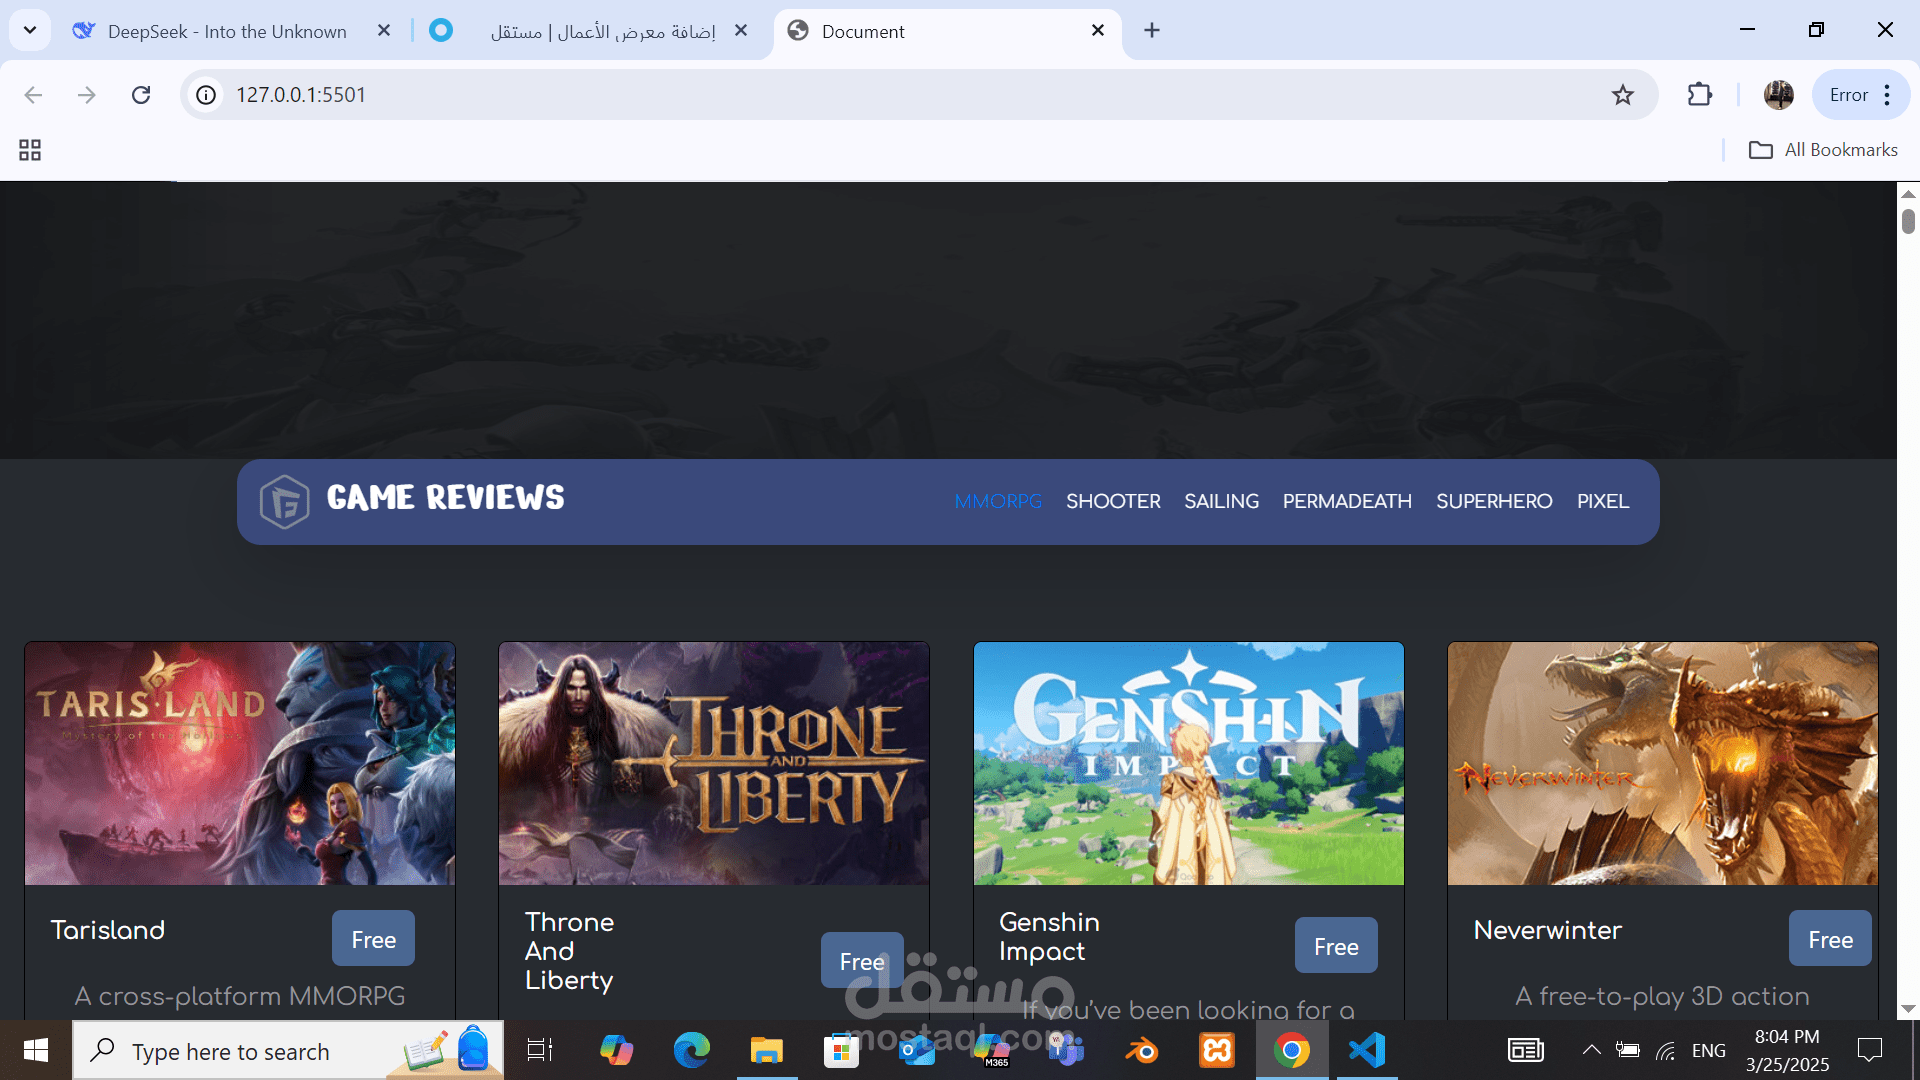Expand the tab search dropdown
The height and width of the screenshot is (1080, 1920).
30,31
